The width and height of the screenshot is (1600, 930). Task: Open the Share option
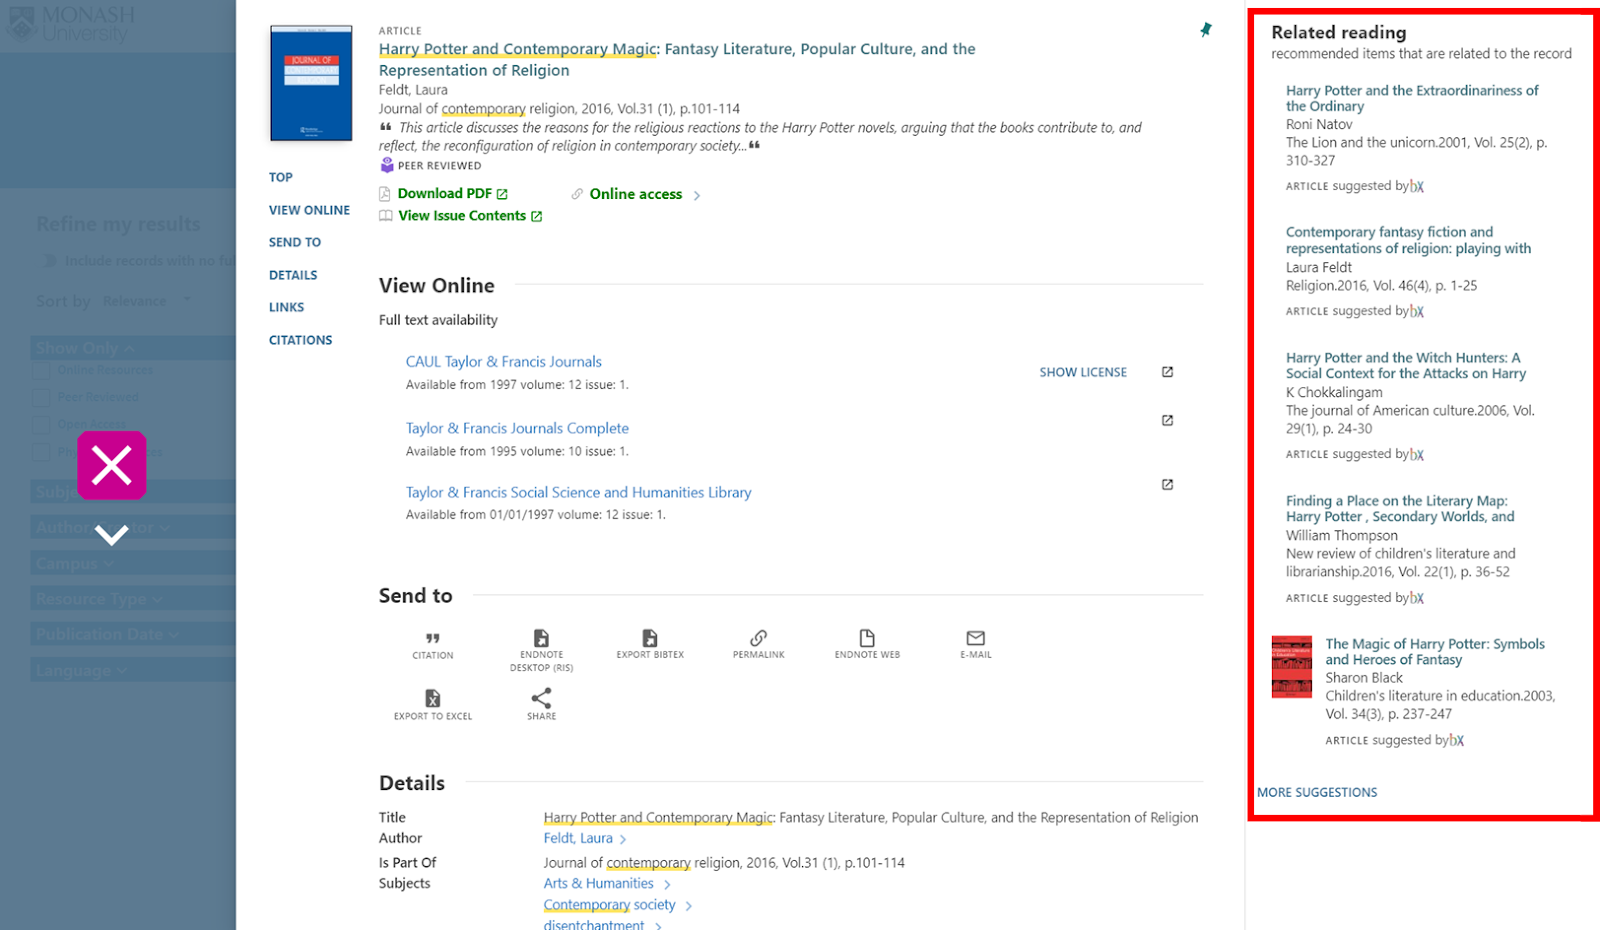[x=541, y=705]
